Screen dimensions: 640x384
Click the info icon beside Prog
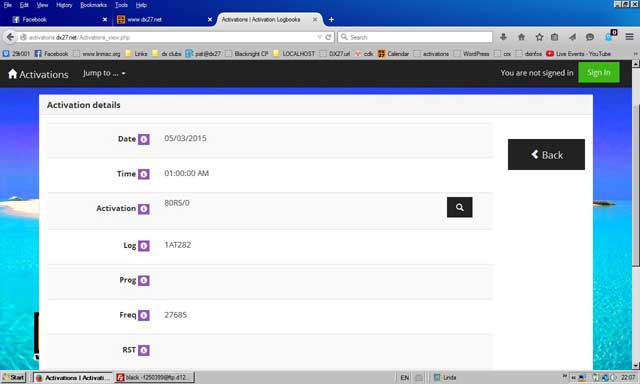pos(144,280)
